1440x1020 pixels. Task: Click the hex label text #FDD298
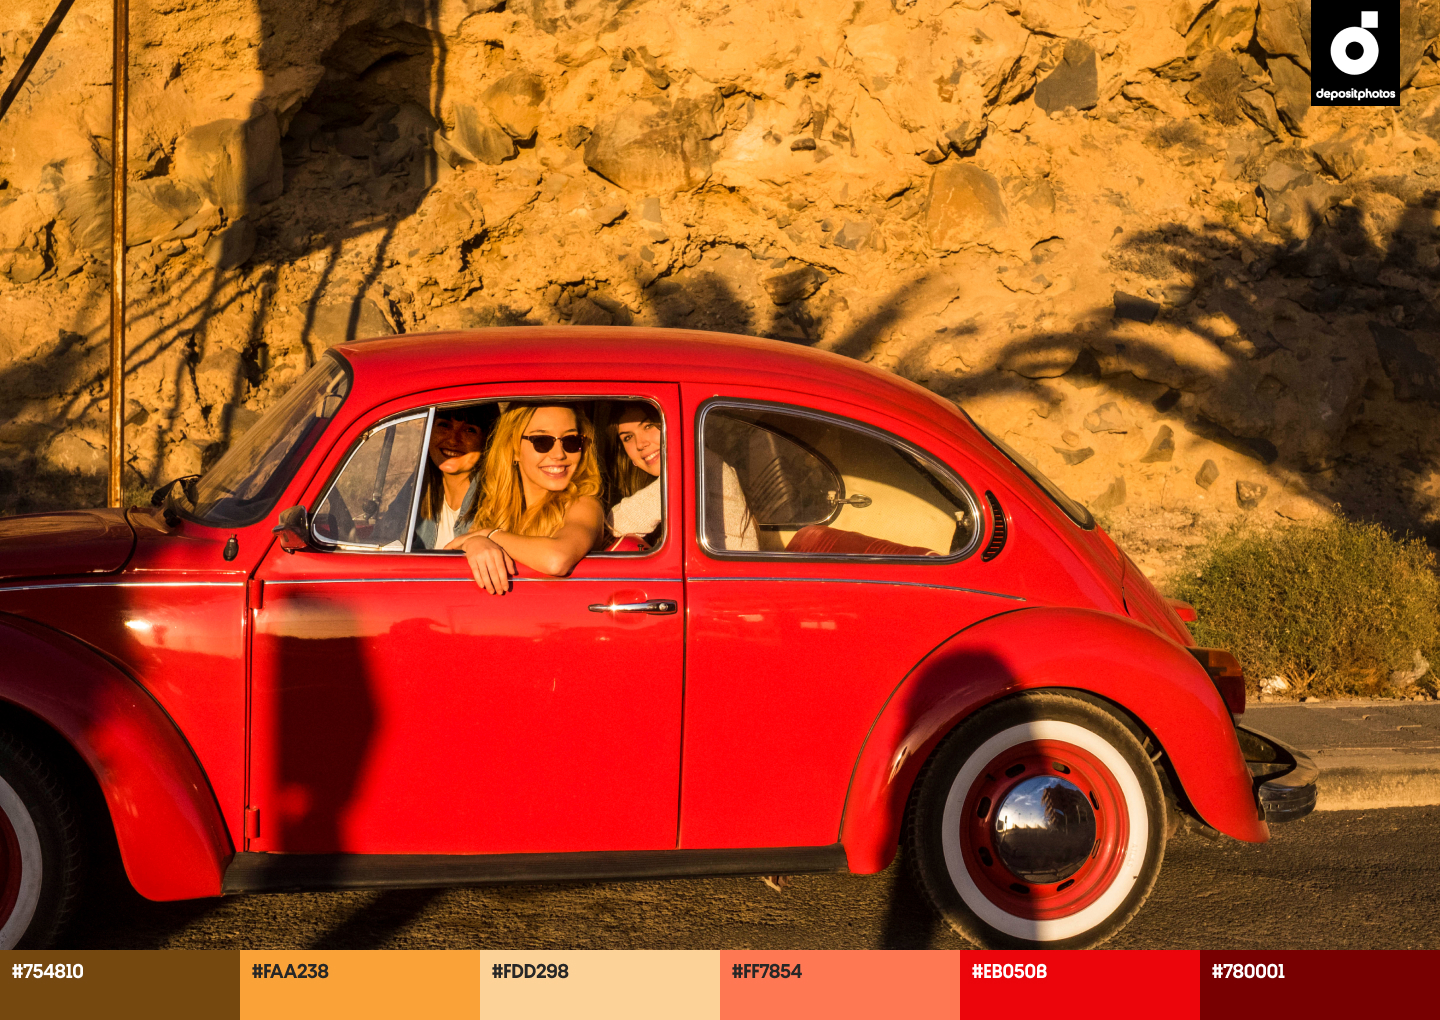[530, 971]
